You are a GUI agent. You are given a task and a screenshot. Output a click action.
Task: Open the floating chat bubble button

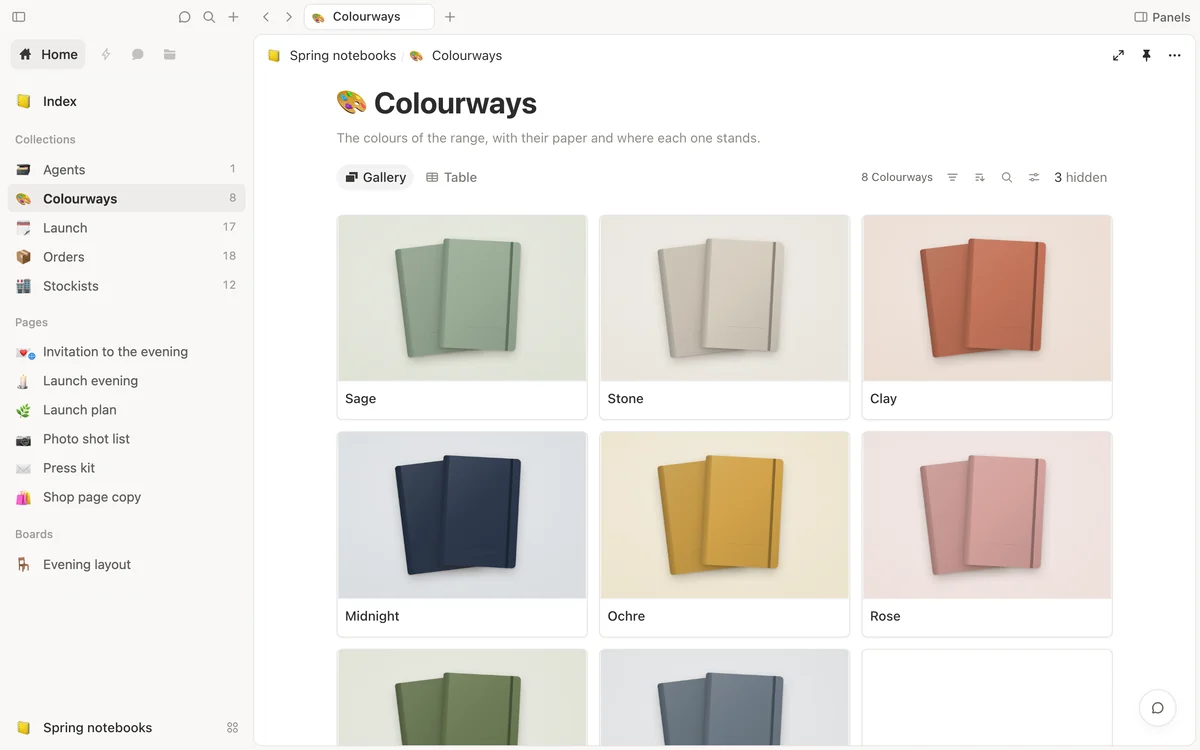(x=1157, y=708)
